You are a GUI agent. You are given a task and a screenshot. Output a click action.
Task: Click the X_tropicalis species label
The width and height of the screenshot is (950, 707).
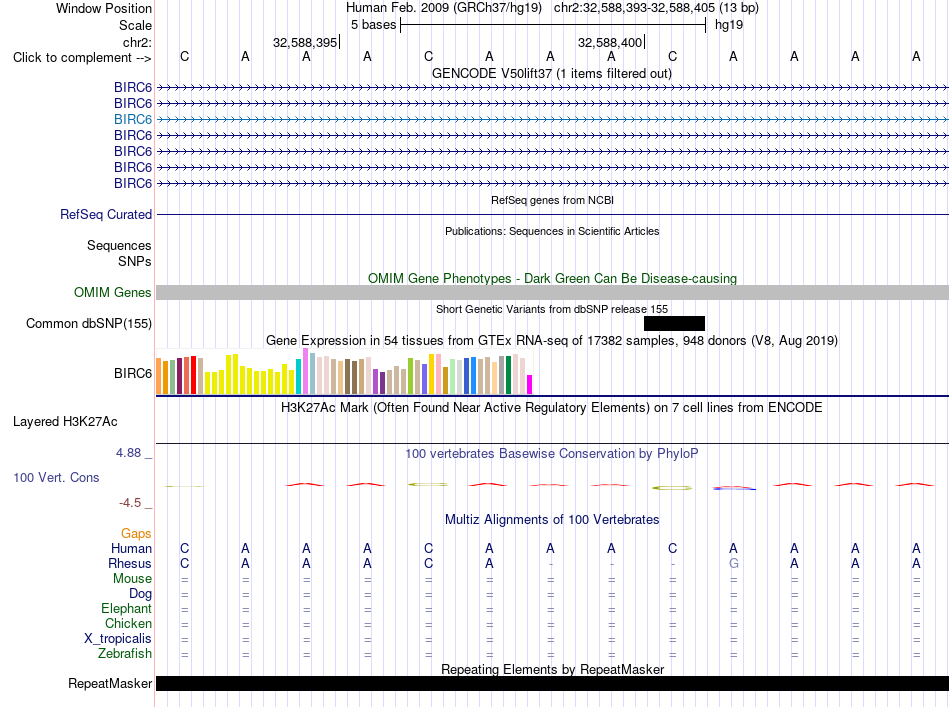pyautogui.click(x=118, y=639)
